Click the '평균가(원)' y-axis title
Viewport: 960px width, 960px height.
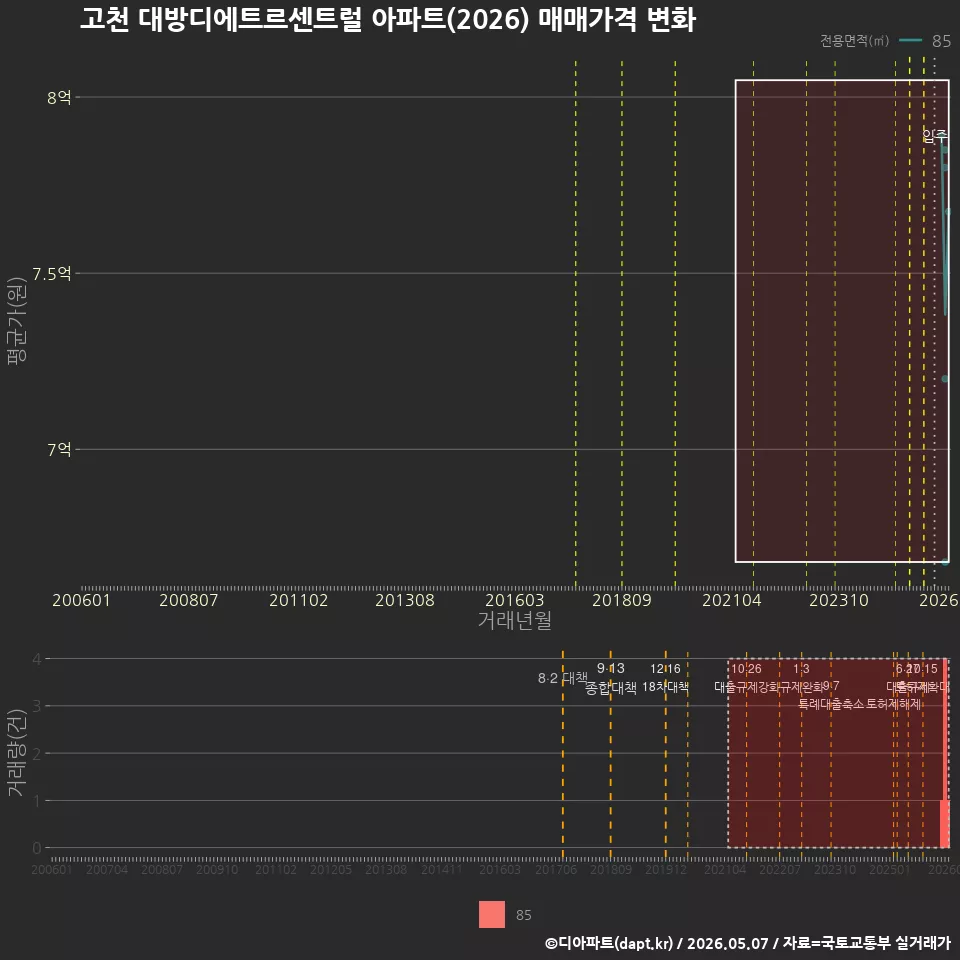click(17, 321)
